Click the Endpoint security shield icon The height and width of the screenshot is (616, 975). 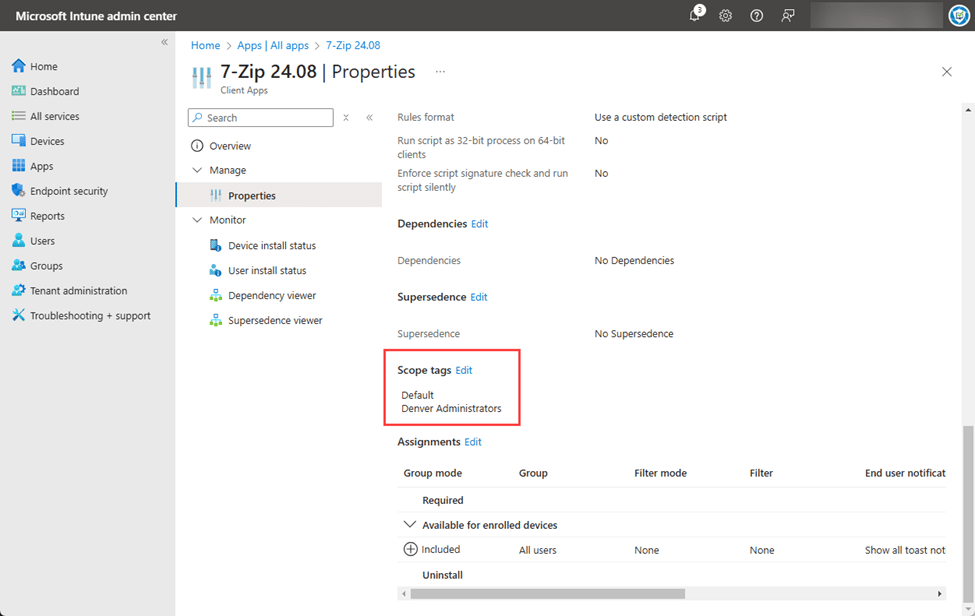pyautogui.click(x=18, y=191)
